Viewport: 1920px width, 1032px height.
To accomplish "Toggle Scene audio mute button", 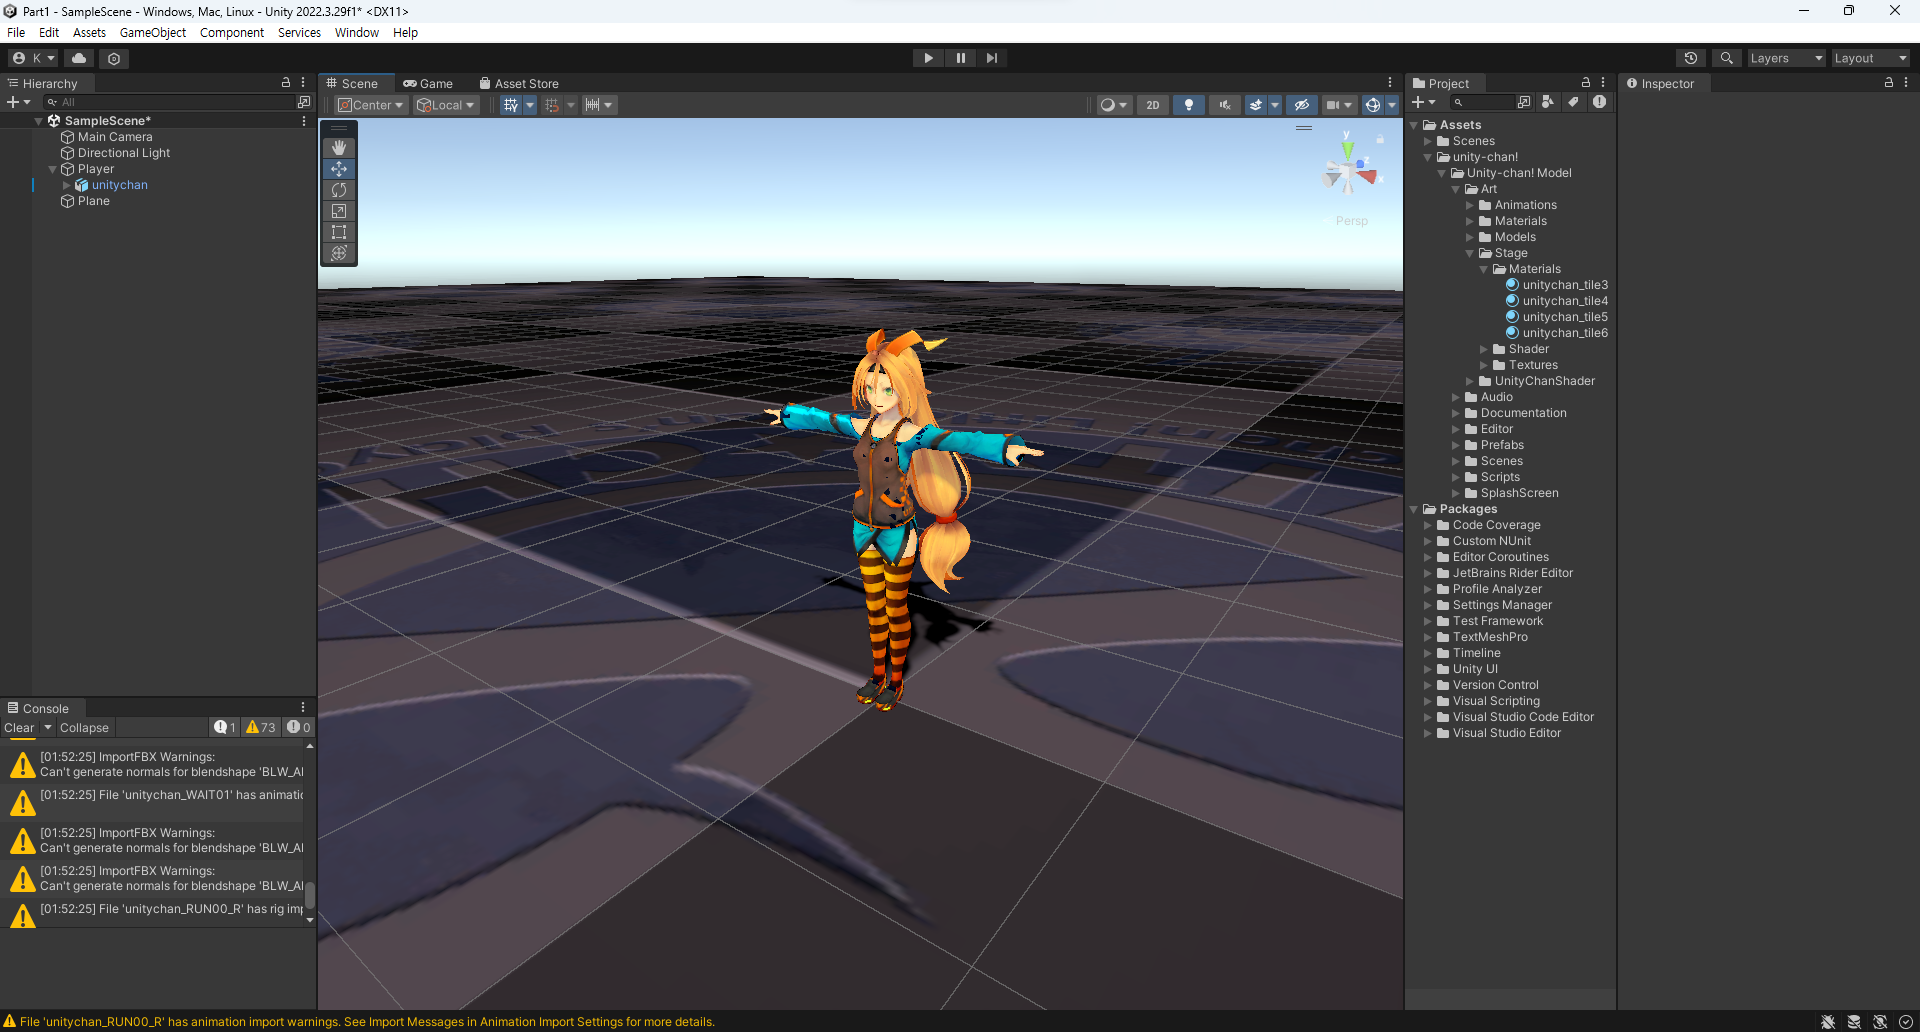I will coord(1224,105).
